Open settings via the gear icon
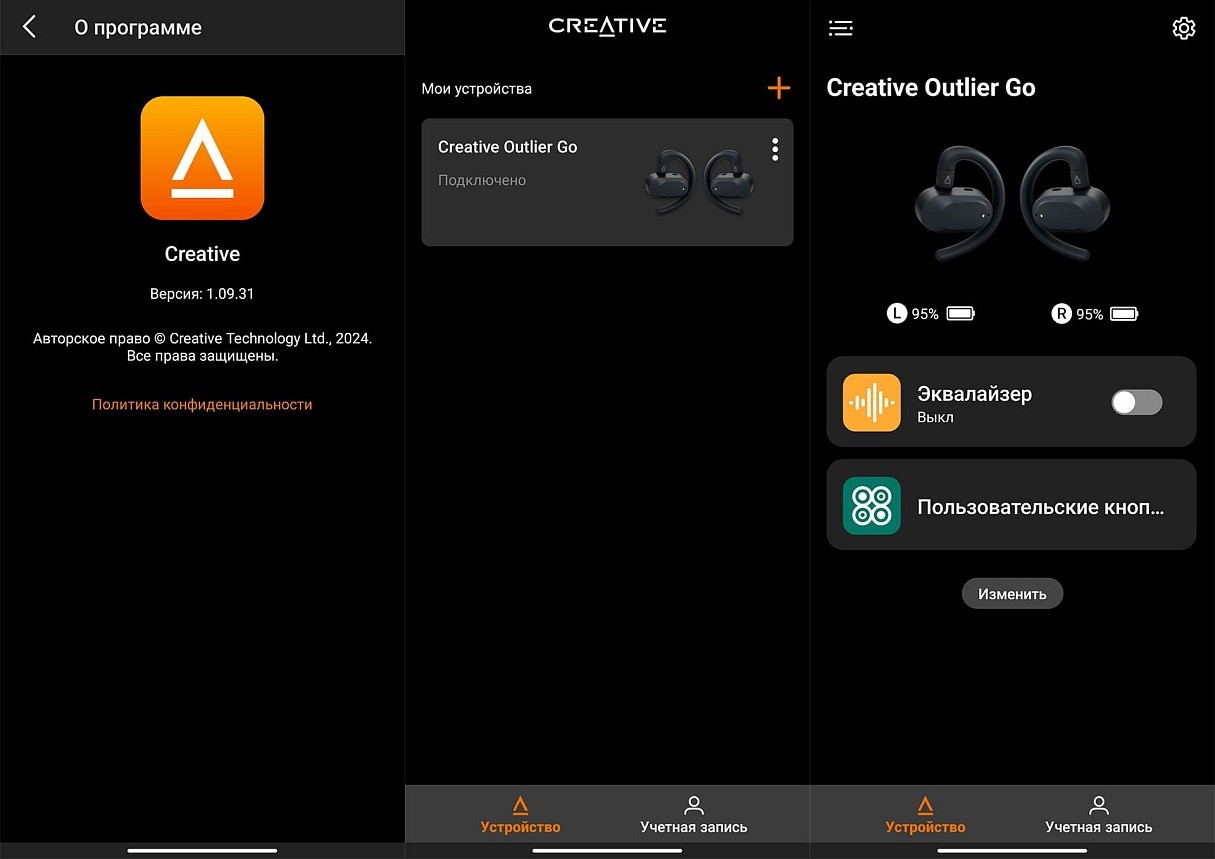This screenshot has width=1215, height=859. click(x=1183, y=28)
